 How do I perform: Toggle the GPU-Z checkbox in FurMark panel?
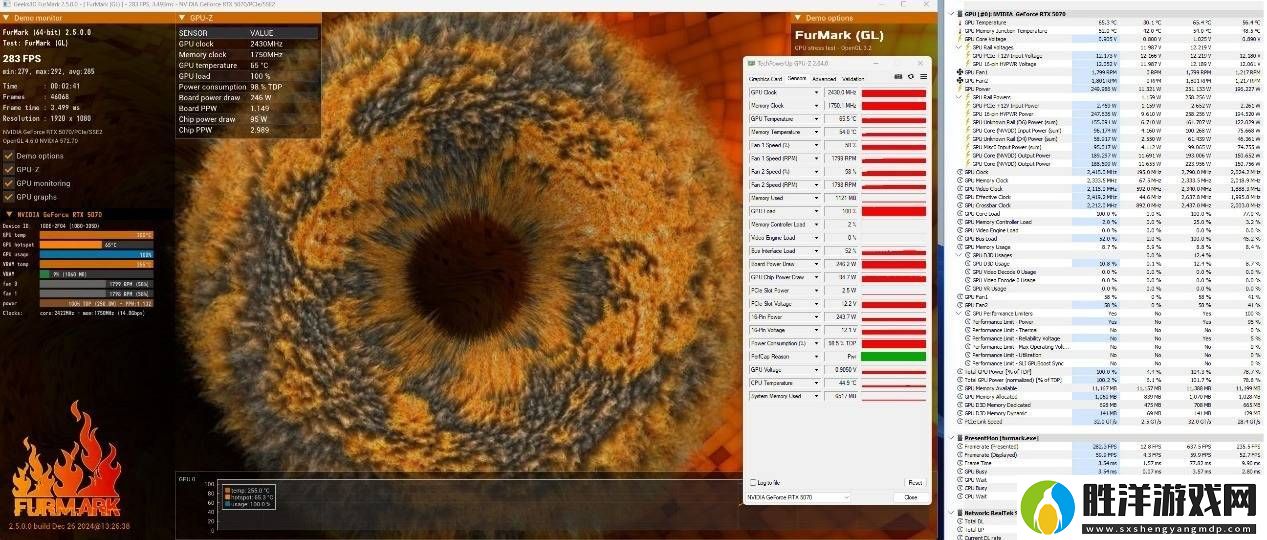click(10, 169)
